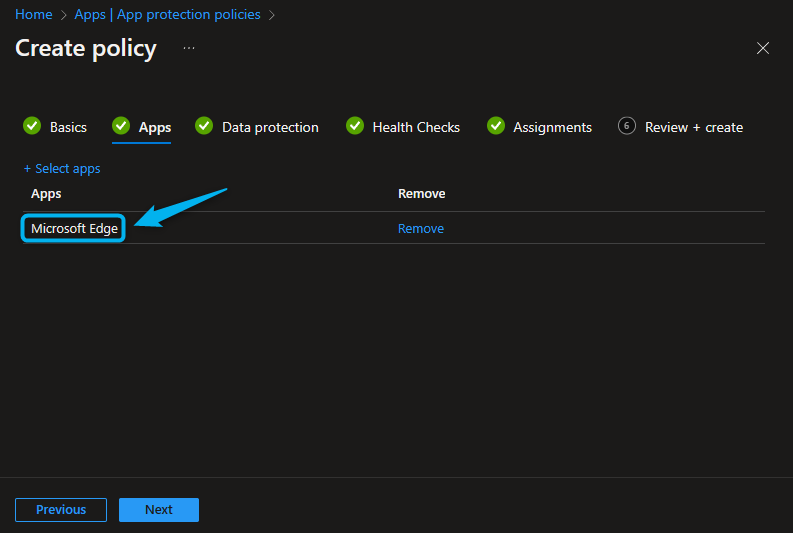The height and width of the screenshot is (533, 793).
Task: Open the Health Checks tab
Action: [416, 127]
